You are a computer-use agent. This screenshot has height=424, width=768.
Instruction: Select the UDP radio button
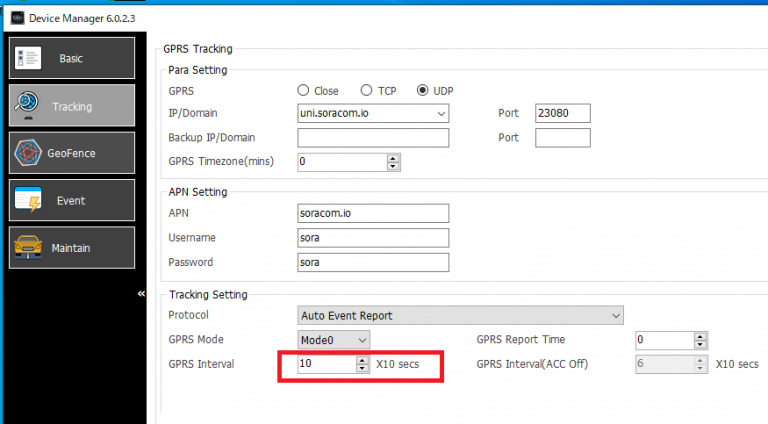(423, 90)
